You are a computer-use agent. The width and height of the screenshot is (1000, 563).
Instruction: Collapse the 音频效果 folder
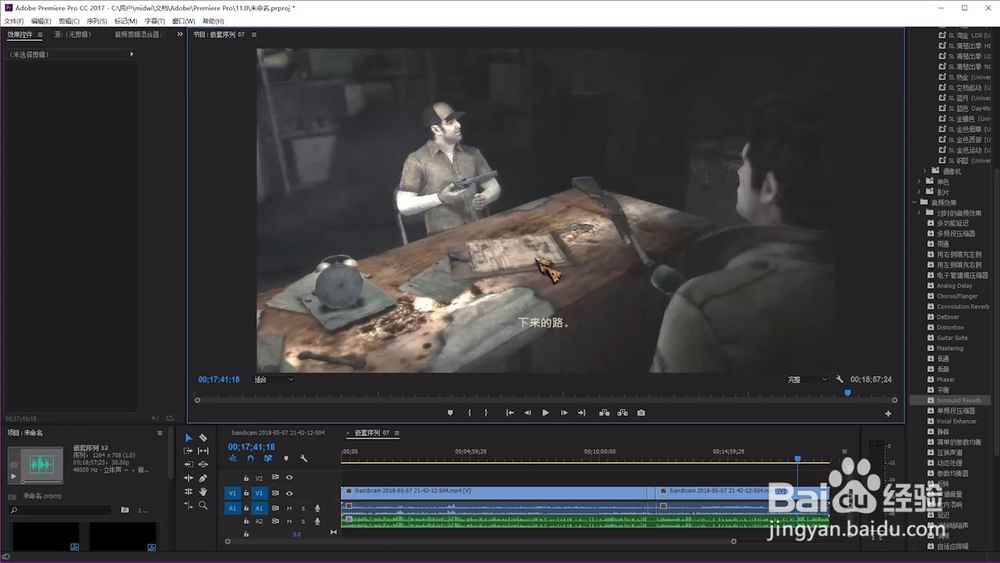(x=914, y=202)
